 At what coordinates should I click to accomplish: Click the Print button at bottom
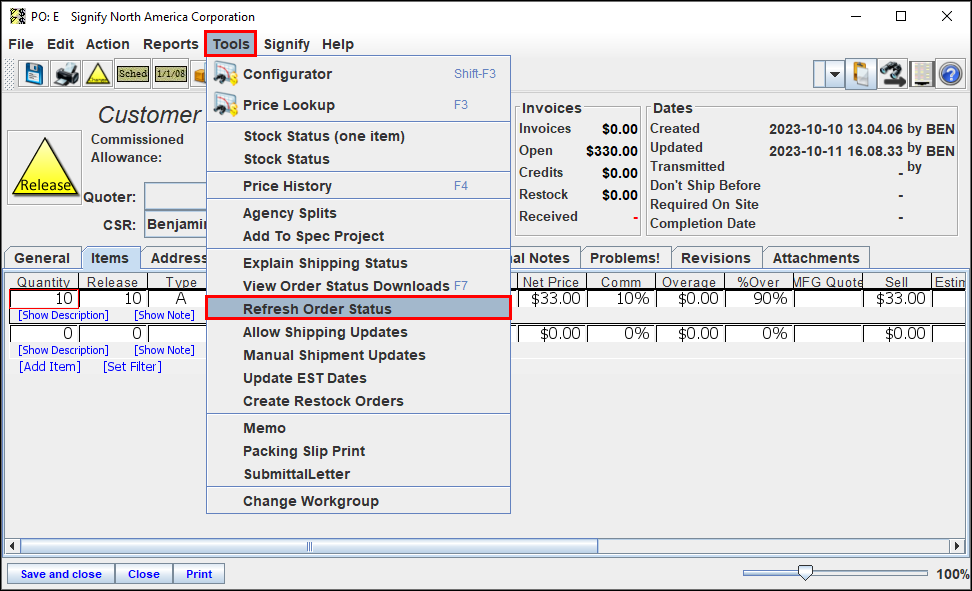pyautogui.click(x=199, y=574)
